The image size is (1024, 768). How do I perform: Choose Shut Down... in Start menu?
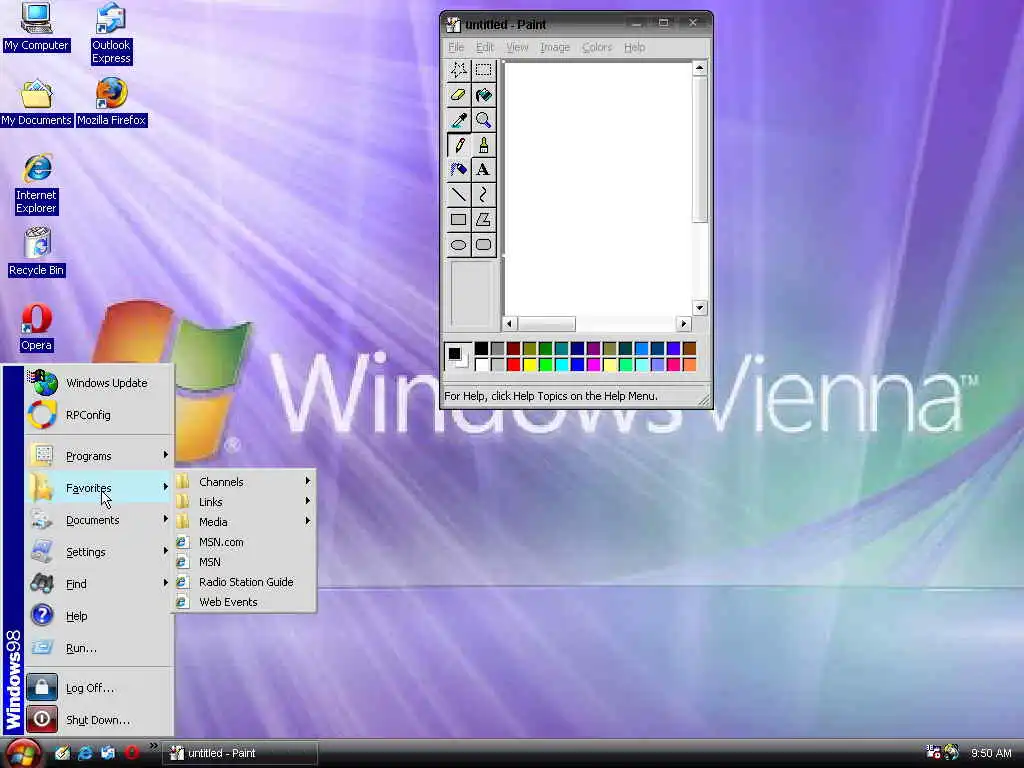tap(99, 720)
